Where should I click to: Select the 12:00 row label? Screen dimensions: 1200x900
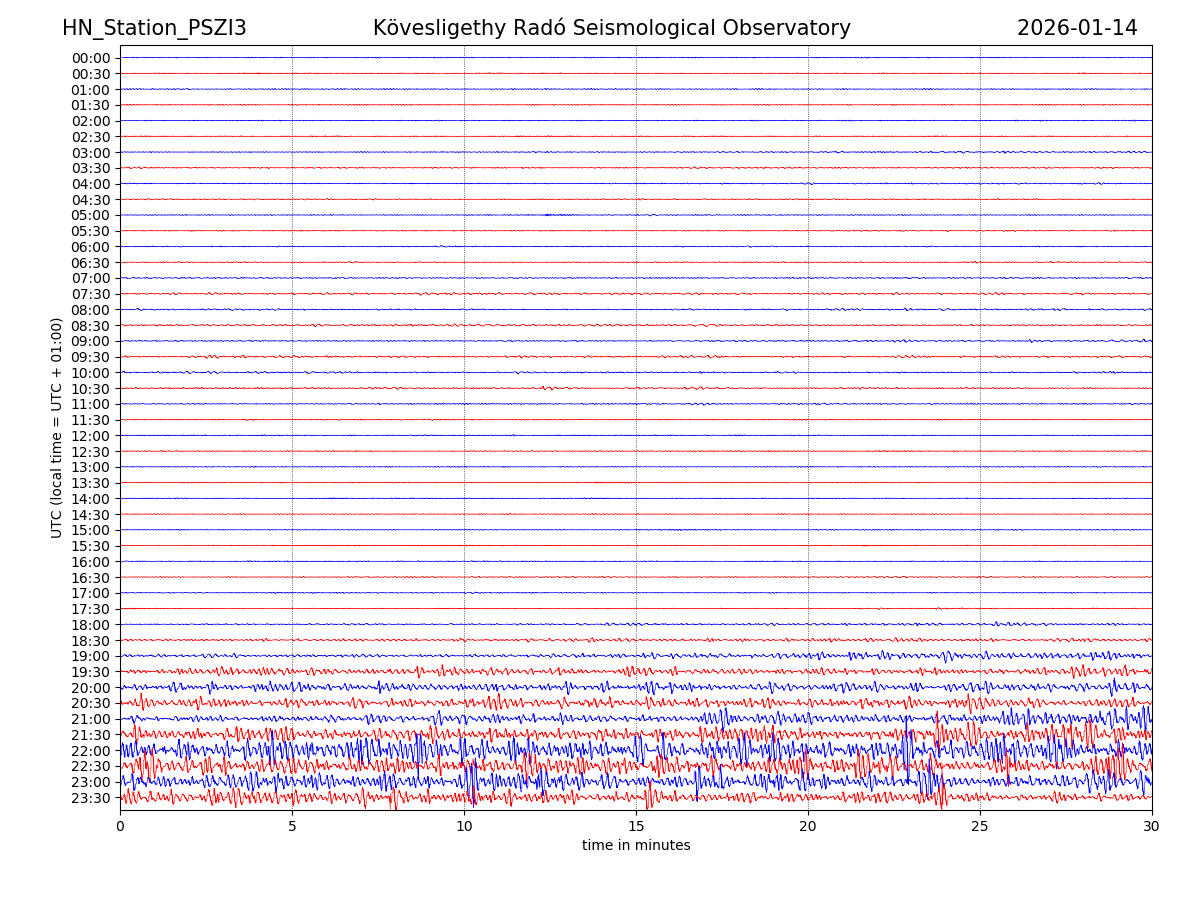click(91, 436)
